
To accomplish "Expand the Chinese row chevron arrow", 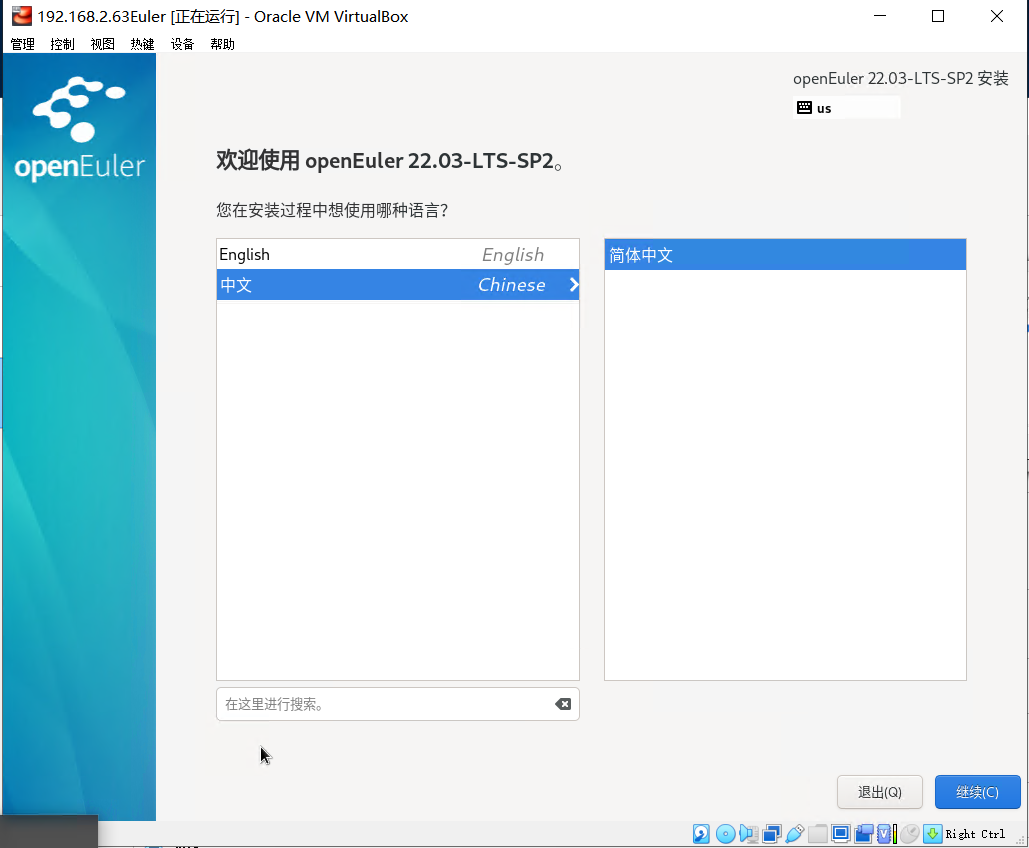I will pos(574,285).
